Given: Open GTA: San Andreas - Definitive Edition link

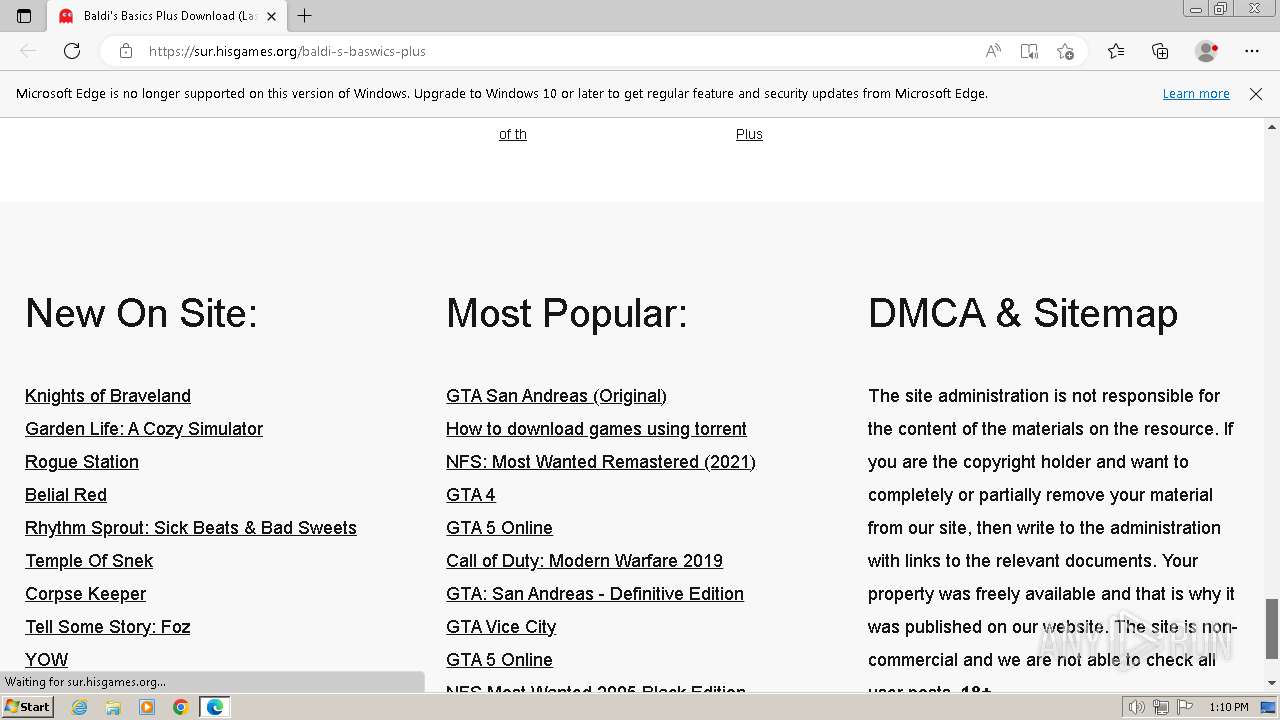Looking at the screenshot, I should tap(595, 594).
